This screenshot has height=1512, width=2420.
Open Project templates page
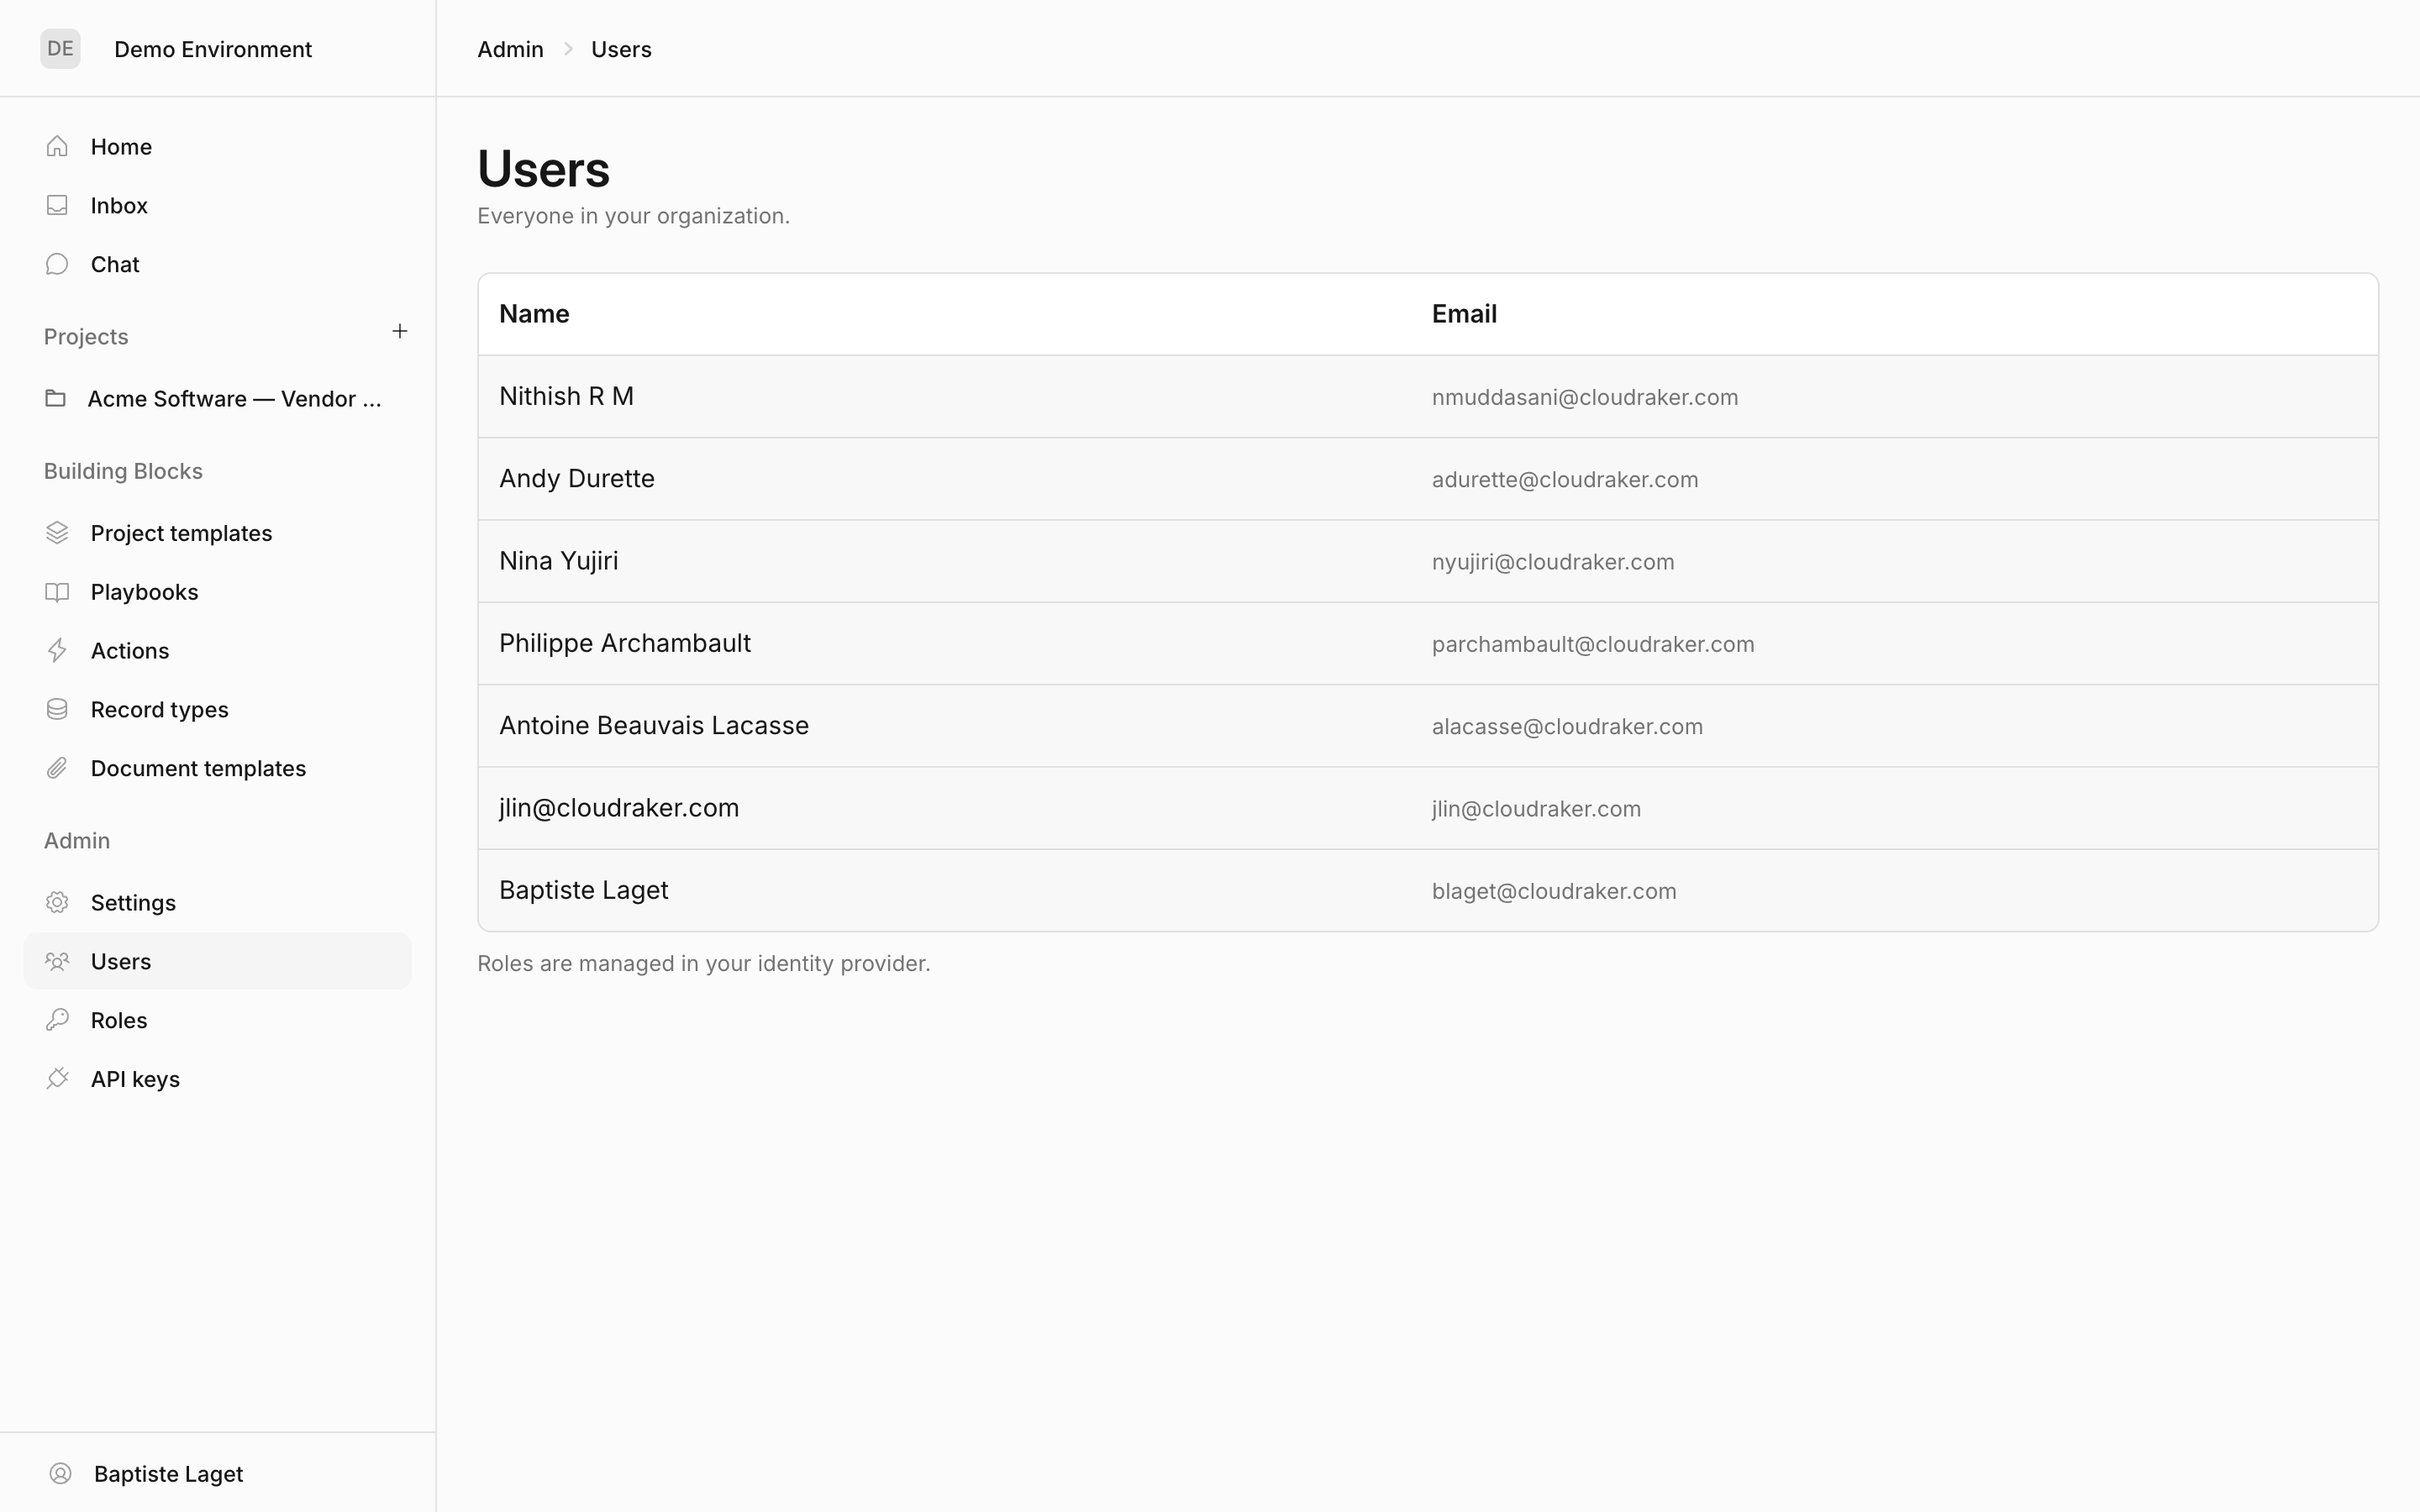tap(217, 533)
